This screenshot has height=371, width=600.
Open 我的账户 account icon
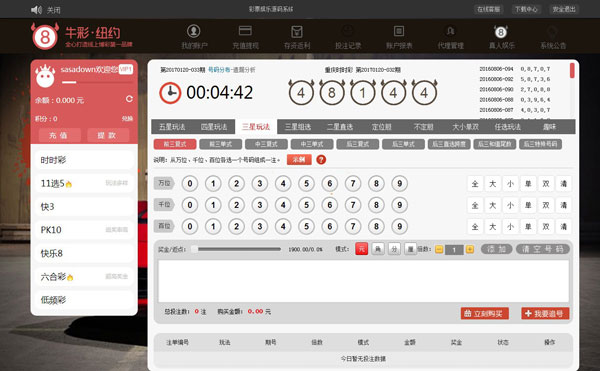(x=194, y=31)
